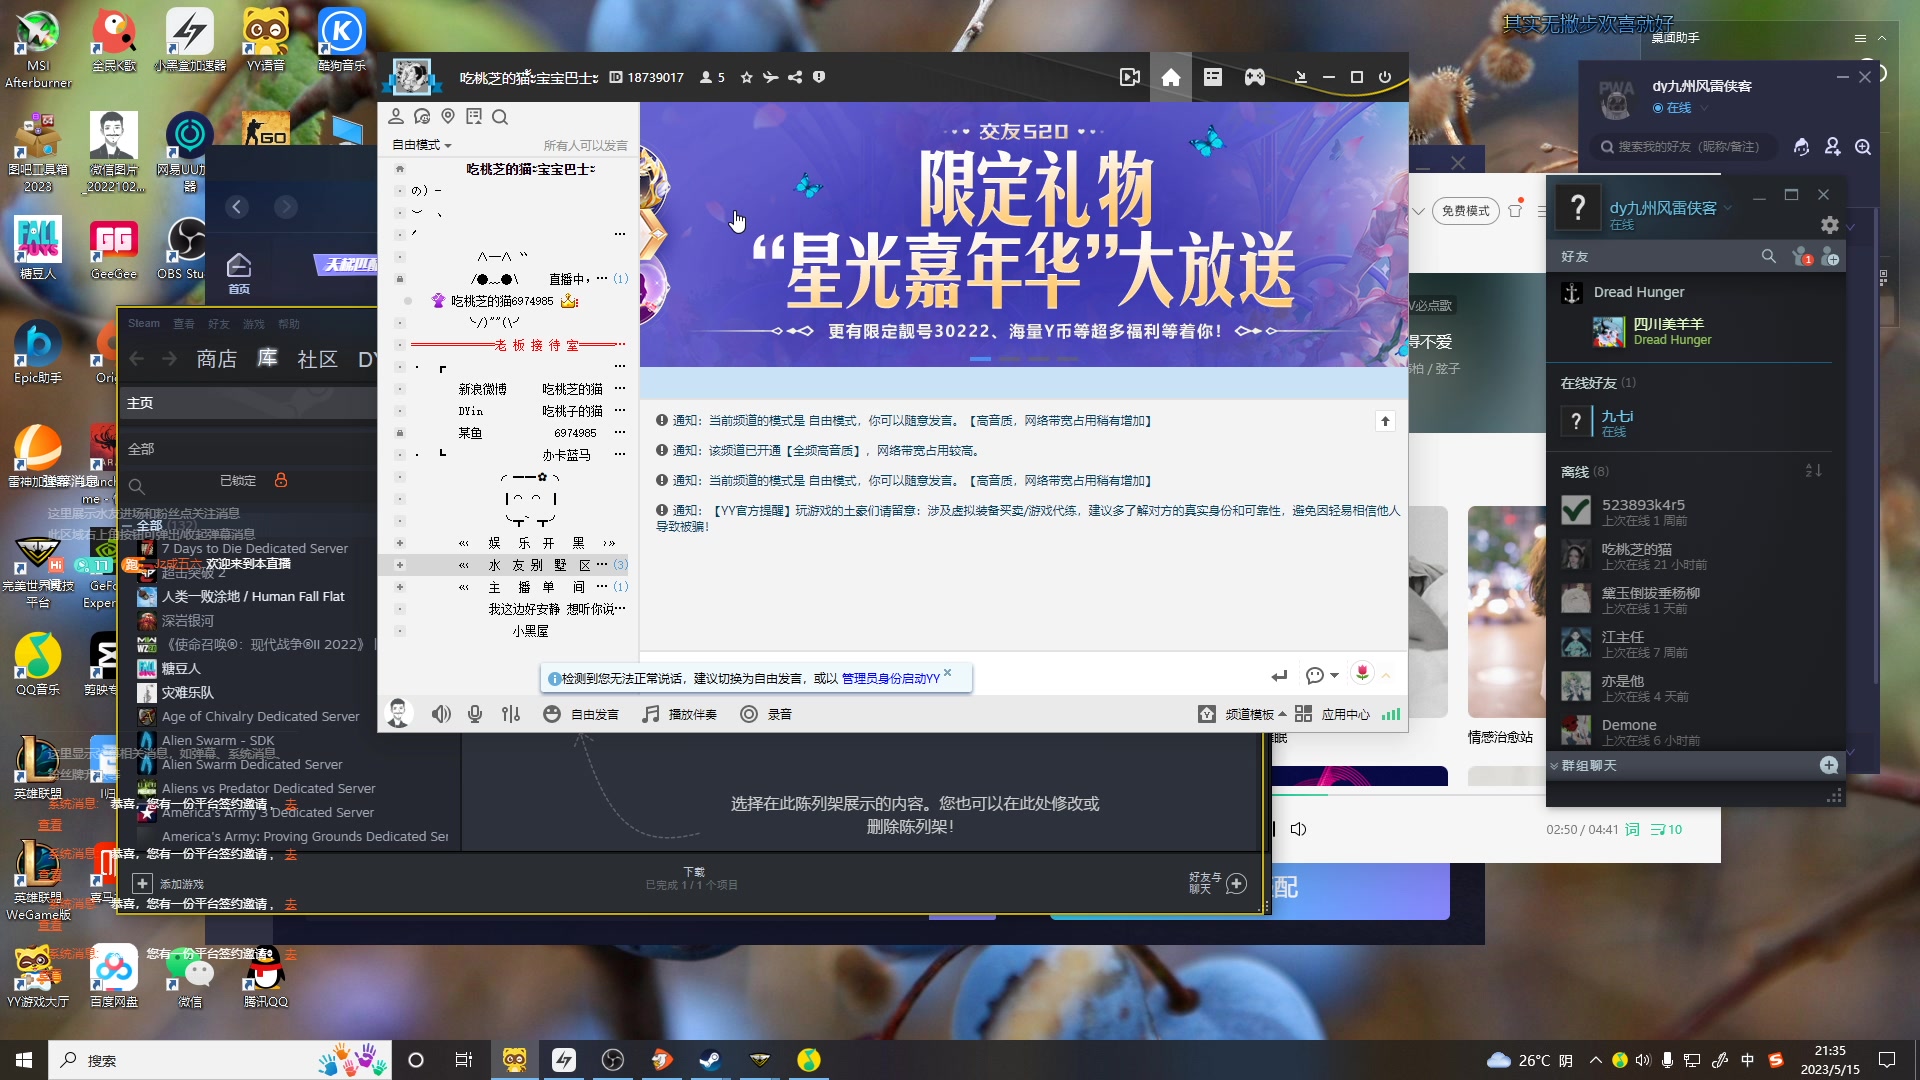The height and width of the screenshot is (1080, 1920).
Task: Open the YY video playback icon in title bar
Action: point(1130,77)
